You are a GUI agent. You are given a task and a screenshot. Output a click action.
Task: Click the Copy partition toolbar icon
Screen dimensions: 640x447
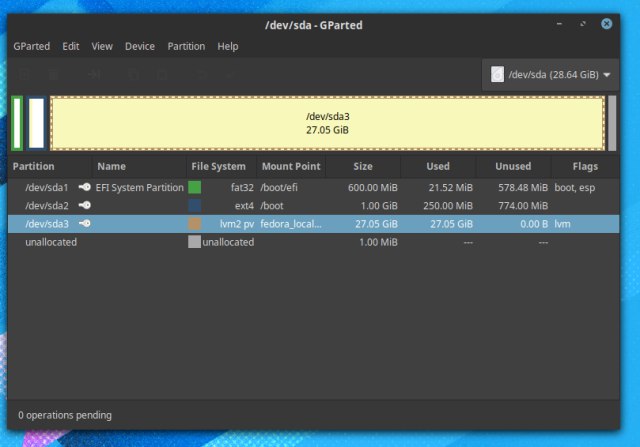tap(134, 75)
